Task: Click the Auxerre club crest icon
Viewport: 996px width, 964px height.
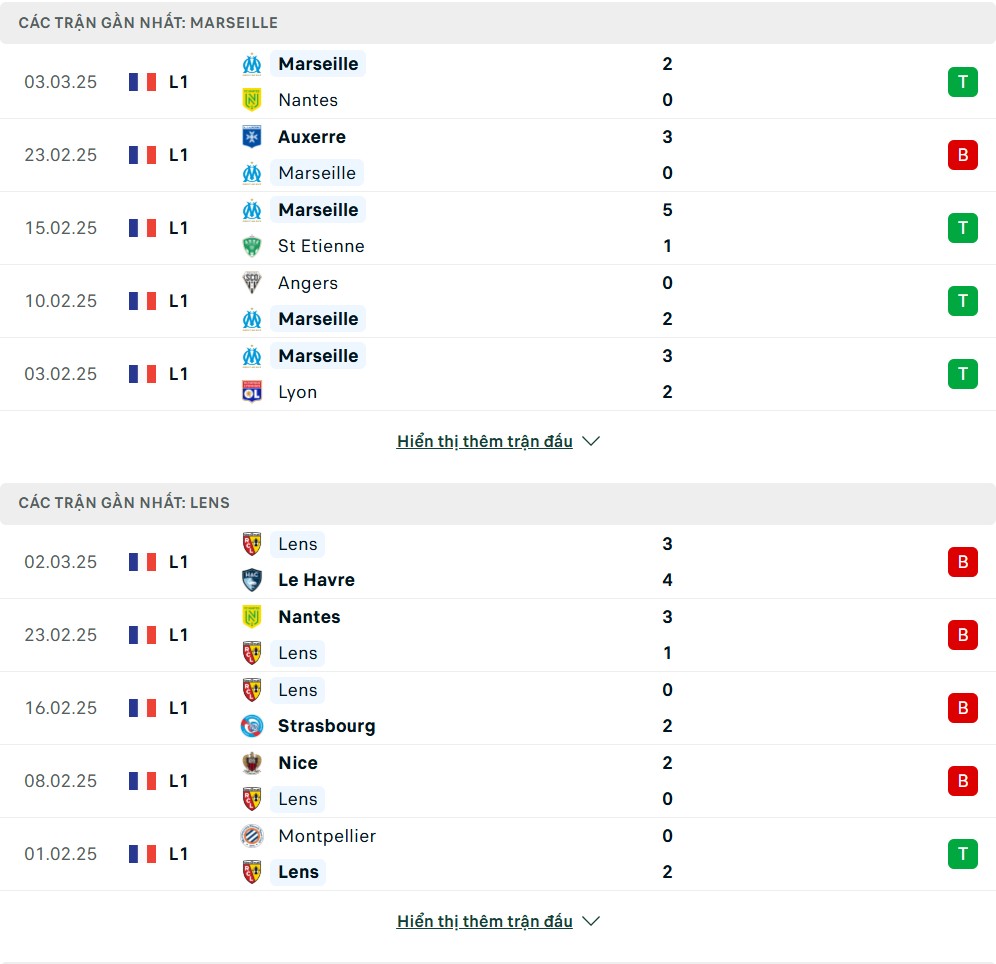Action: point(252,137)
